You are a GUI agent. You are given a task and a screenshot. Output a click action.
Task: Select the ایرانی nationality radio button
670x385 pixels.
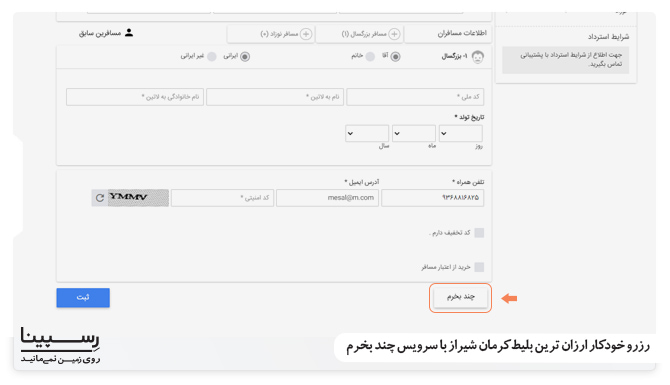click(x=245, y=56)
